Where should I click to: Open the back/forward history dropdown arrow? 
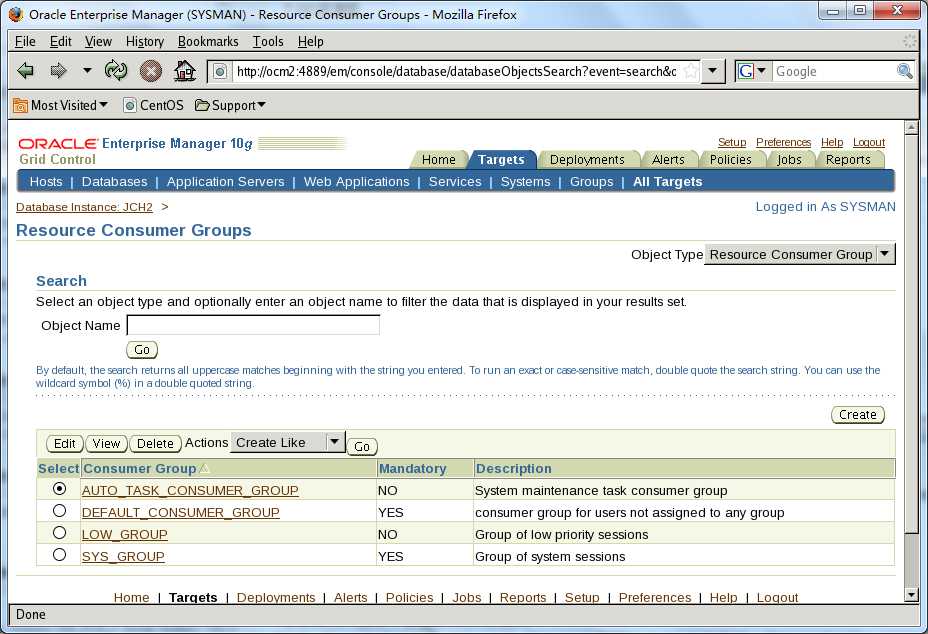tap(87, 70)
